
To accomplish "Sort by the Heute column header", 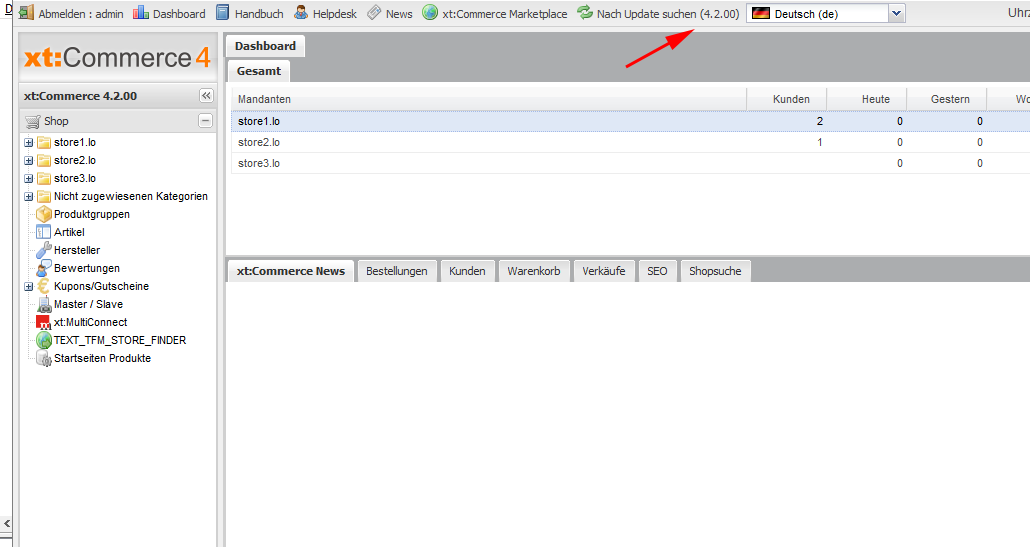I will 867,99.
